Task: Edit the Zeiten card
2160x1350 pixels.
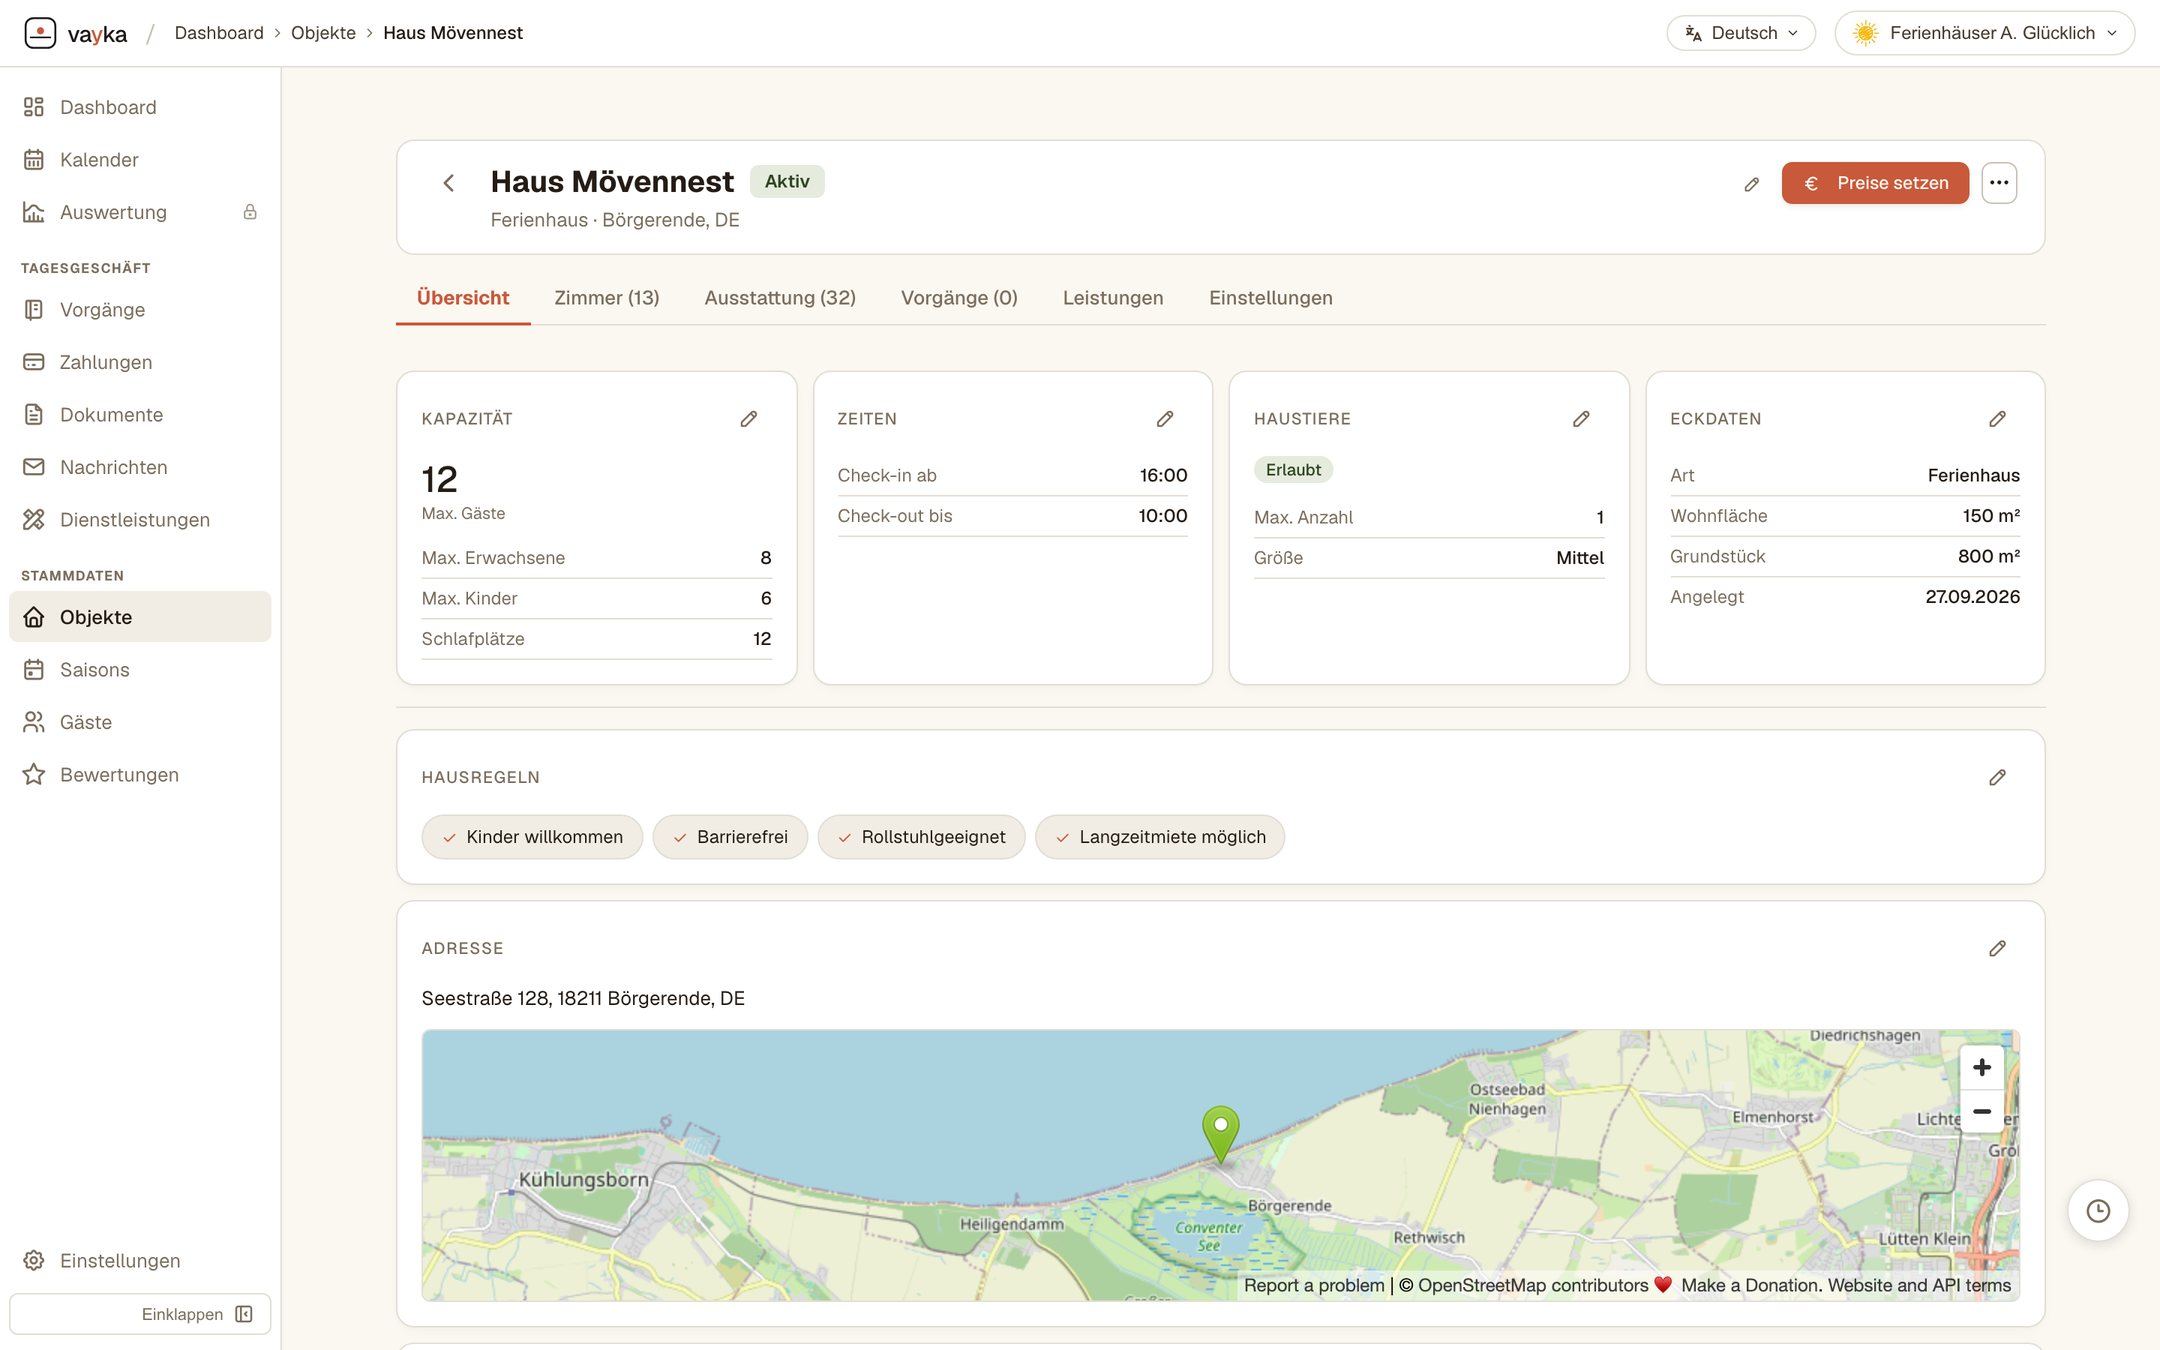Action: tap(1164, 419)
